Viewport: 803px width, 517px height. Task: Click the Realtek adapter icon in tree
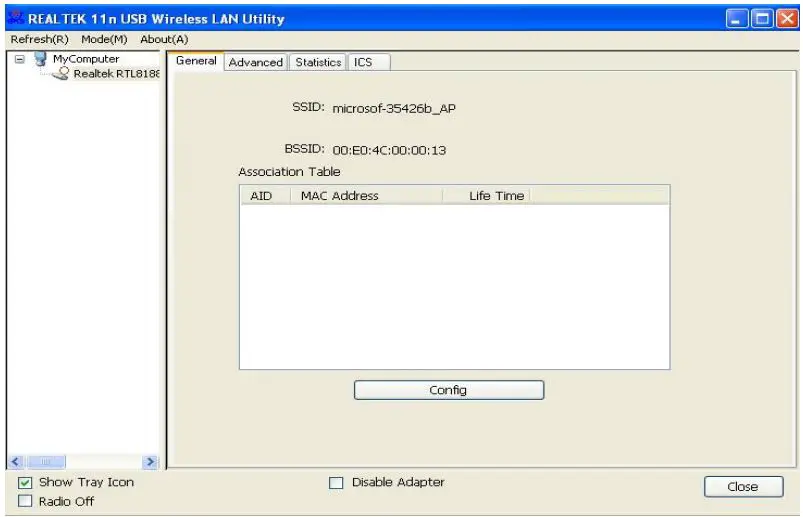point(60,74)
